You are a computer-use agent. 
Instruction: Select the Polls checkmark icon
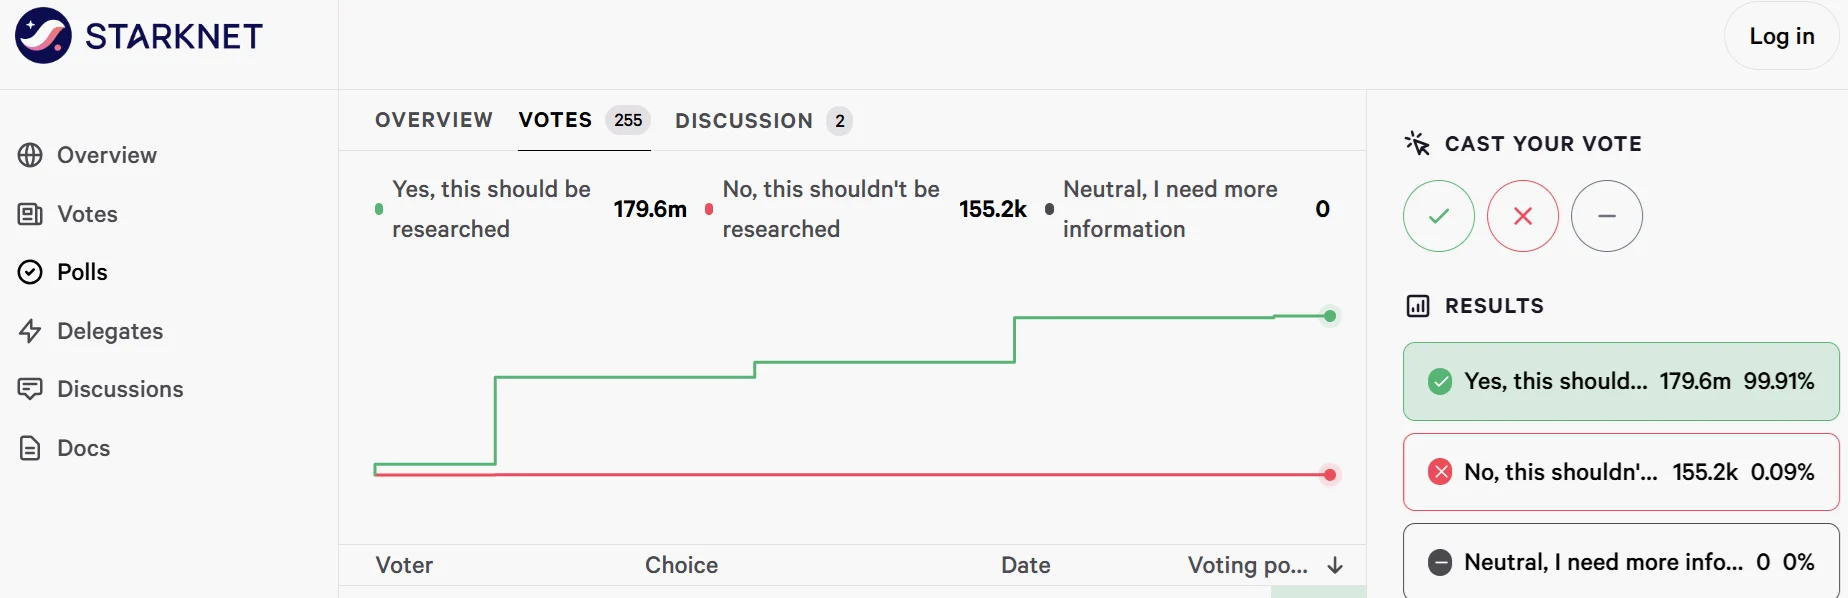pyautogui.click(x=31, y=272)
